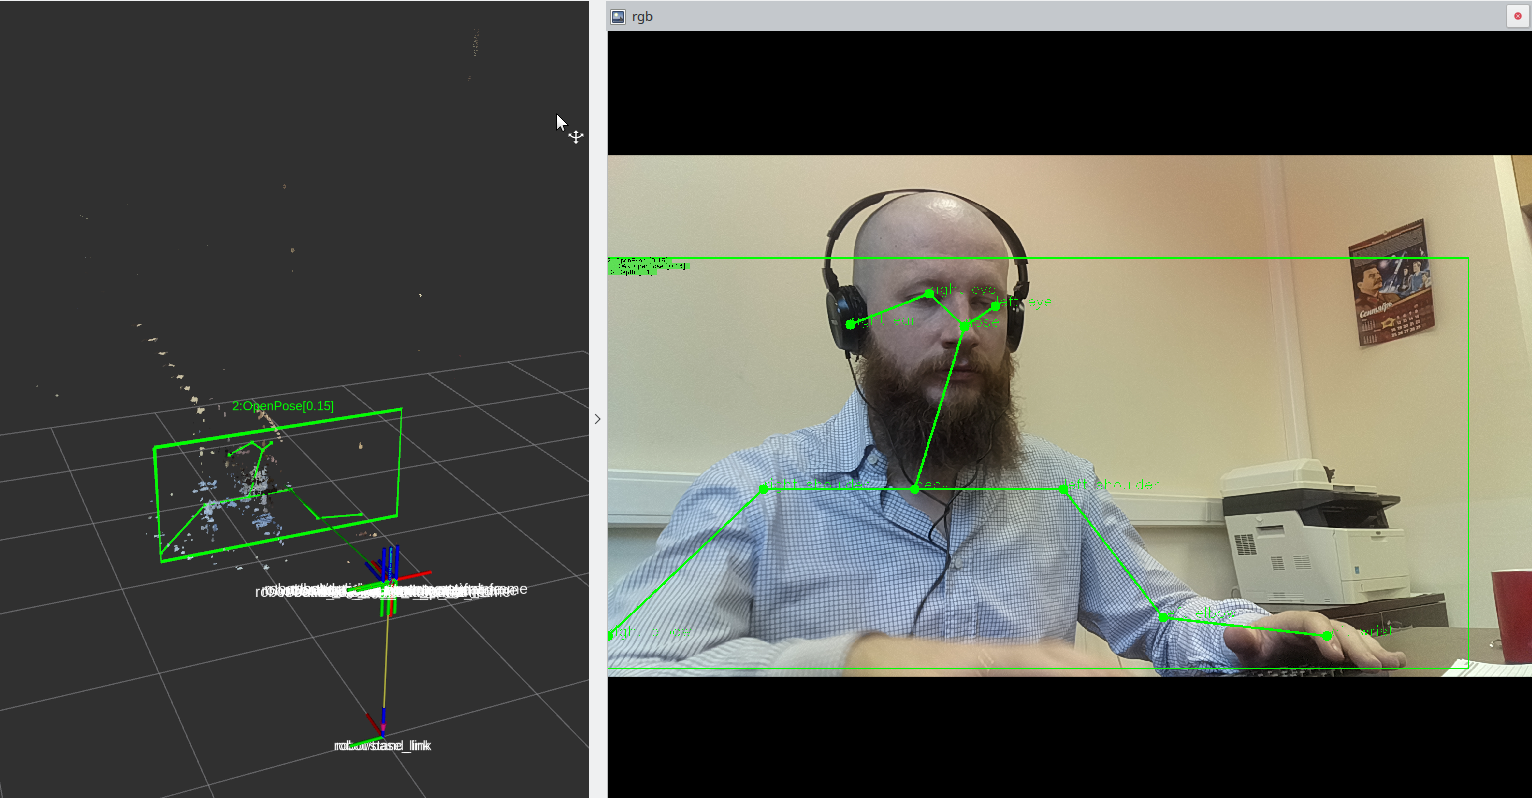Click the panel collapse arrow beside 3D view

pyautogui.click(x=598, y=419)
